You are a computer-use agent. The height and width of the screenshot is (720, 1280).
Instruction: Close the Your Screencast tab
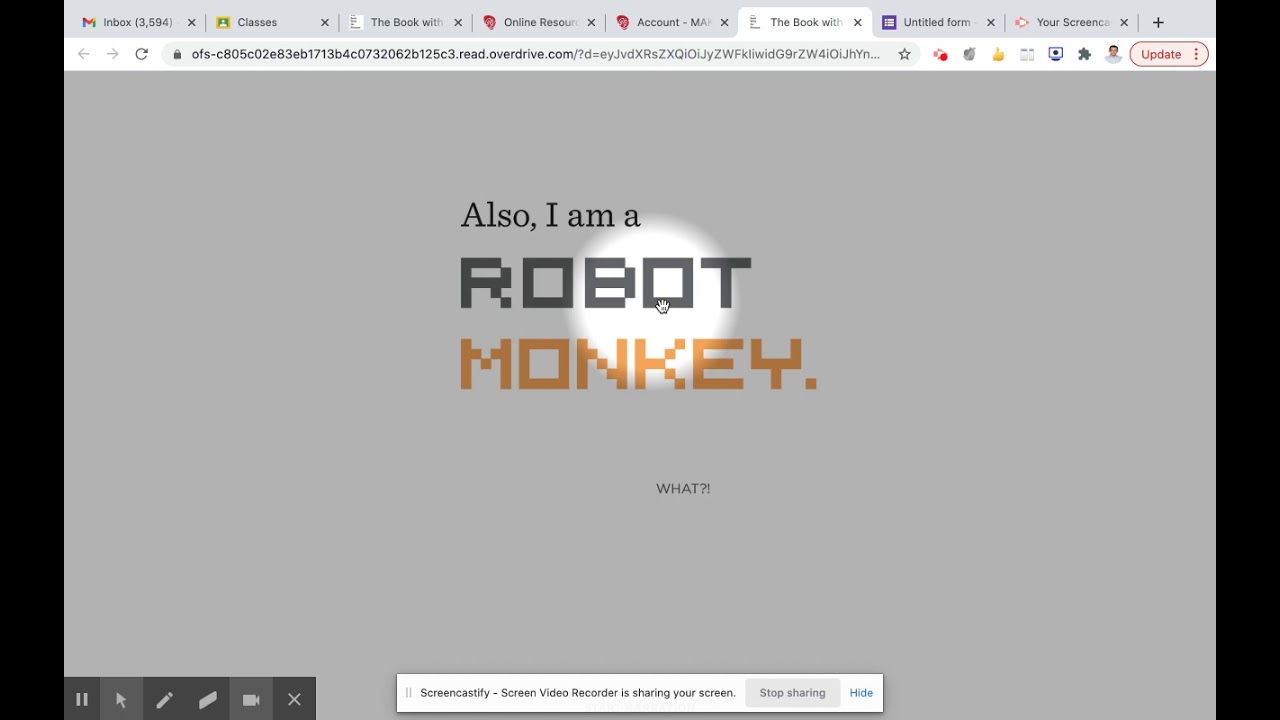1124,22
